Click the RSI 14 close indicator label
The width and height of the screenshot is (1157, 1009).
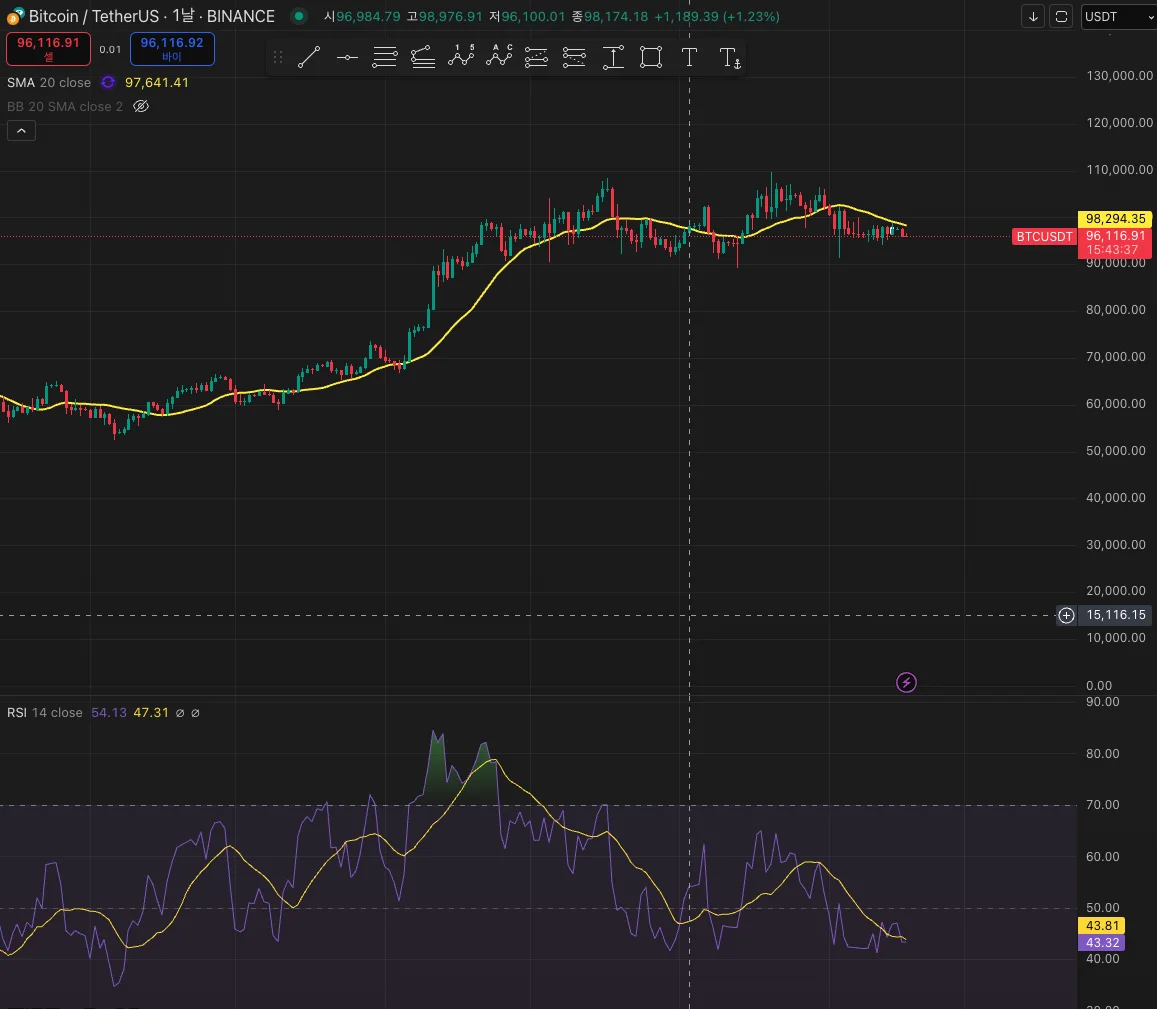(x=45, y=712)
